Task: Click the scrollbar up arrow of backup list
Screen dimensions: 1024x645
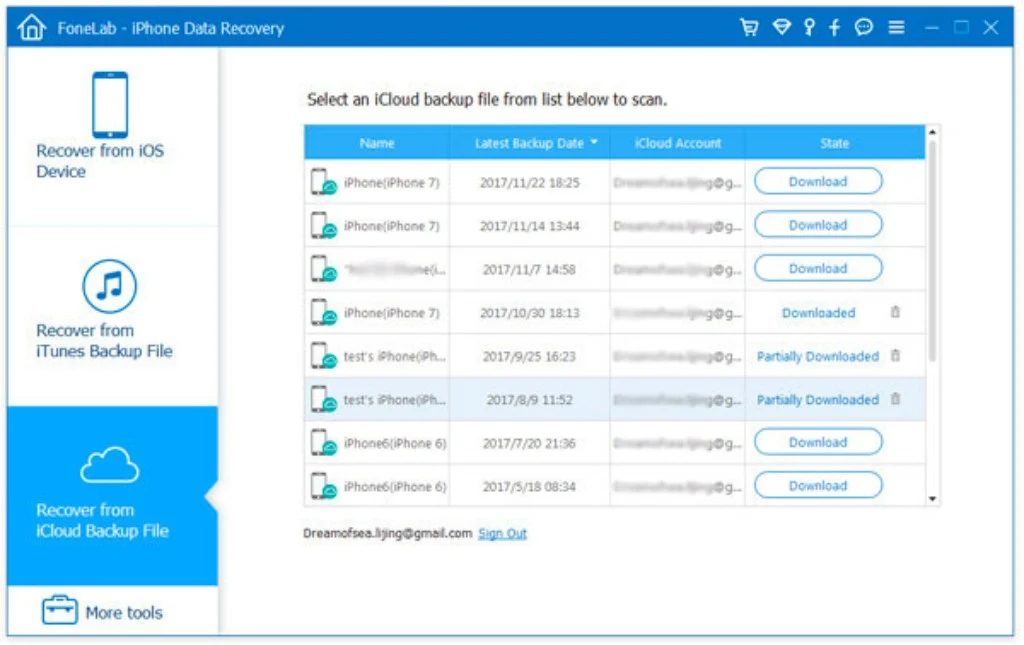Action: 933,133
